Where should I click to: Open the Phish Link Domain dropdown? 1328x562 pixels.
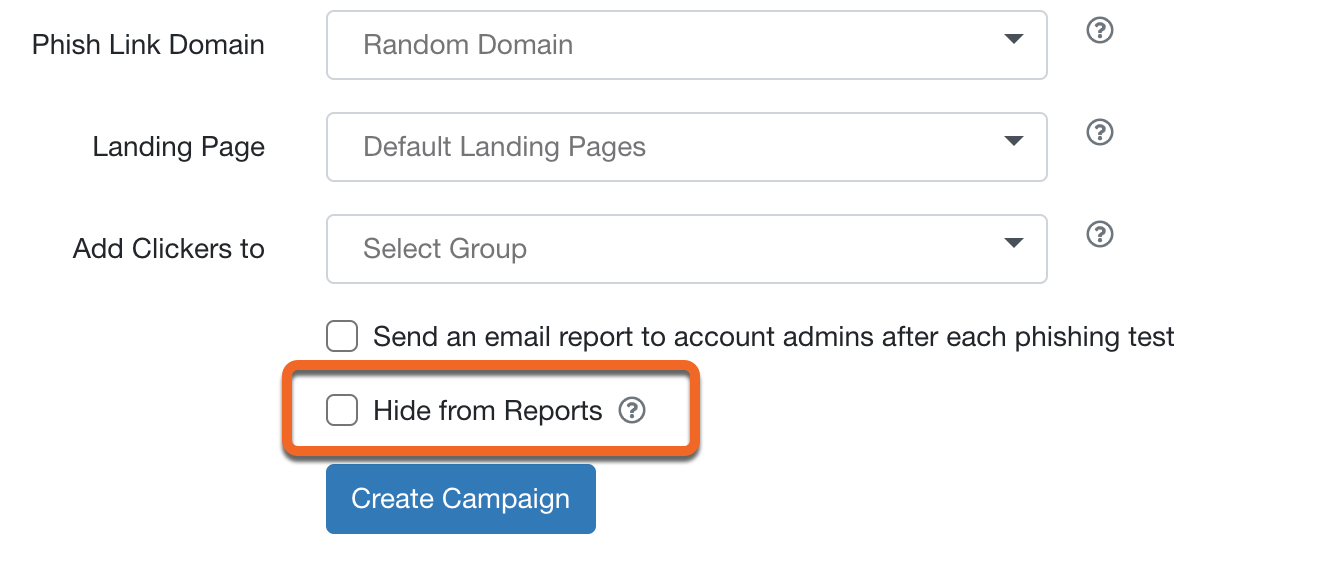click(686, 45)
